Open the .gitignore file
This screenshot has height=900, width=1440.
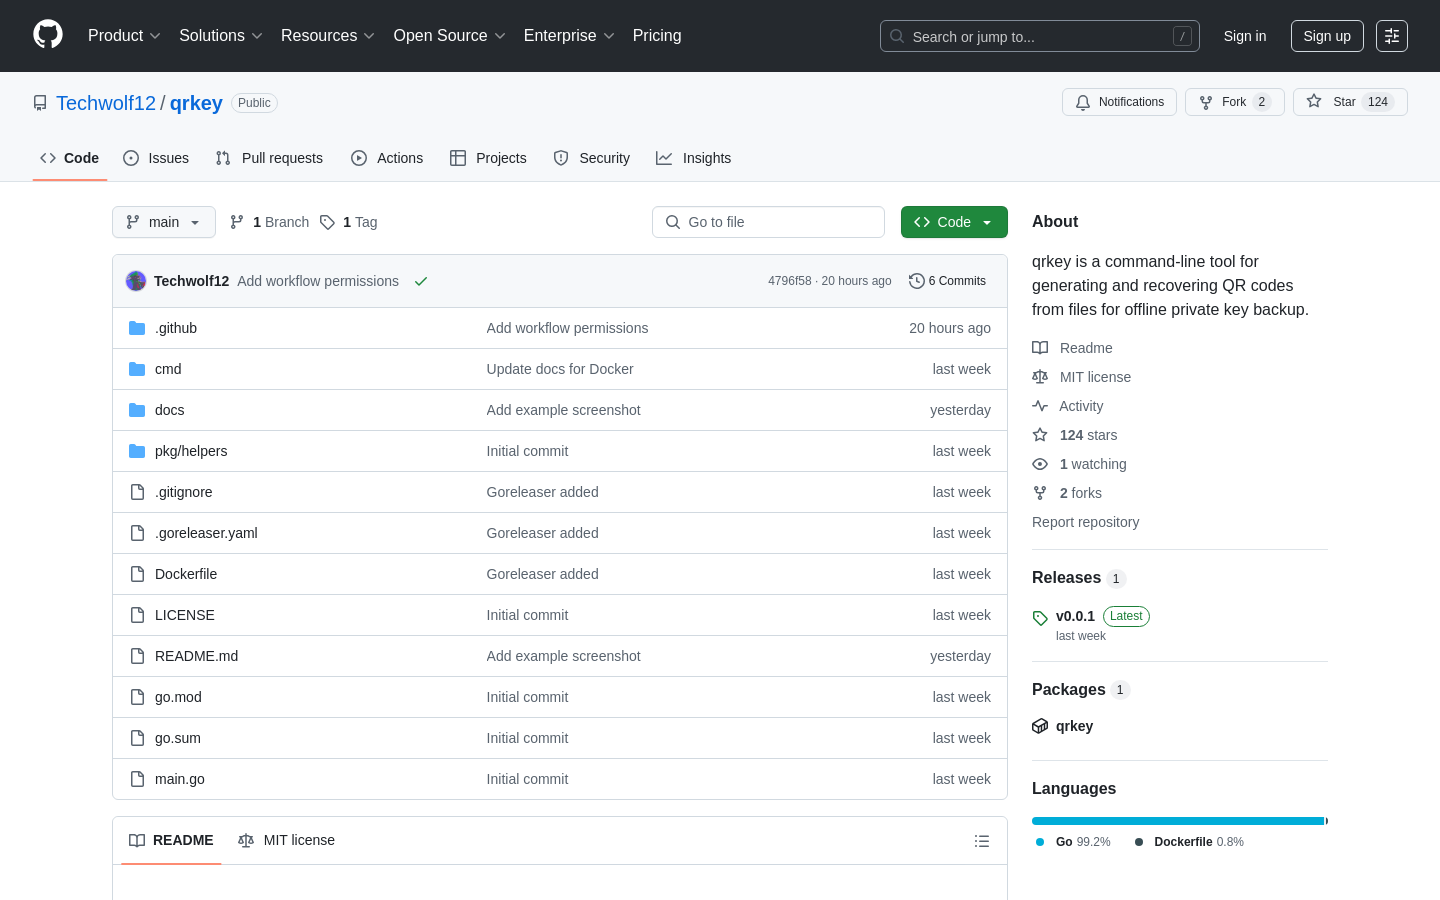tap(184, 492)
